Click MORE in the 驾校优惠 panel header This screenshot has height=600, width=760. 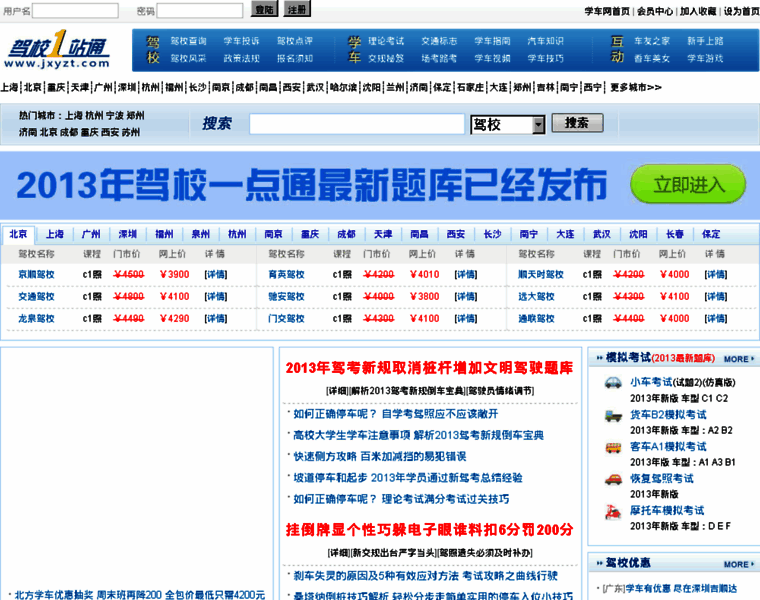point(739,565)
